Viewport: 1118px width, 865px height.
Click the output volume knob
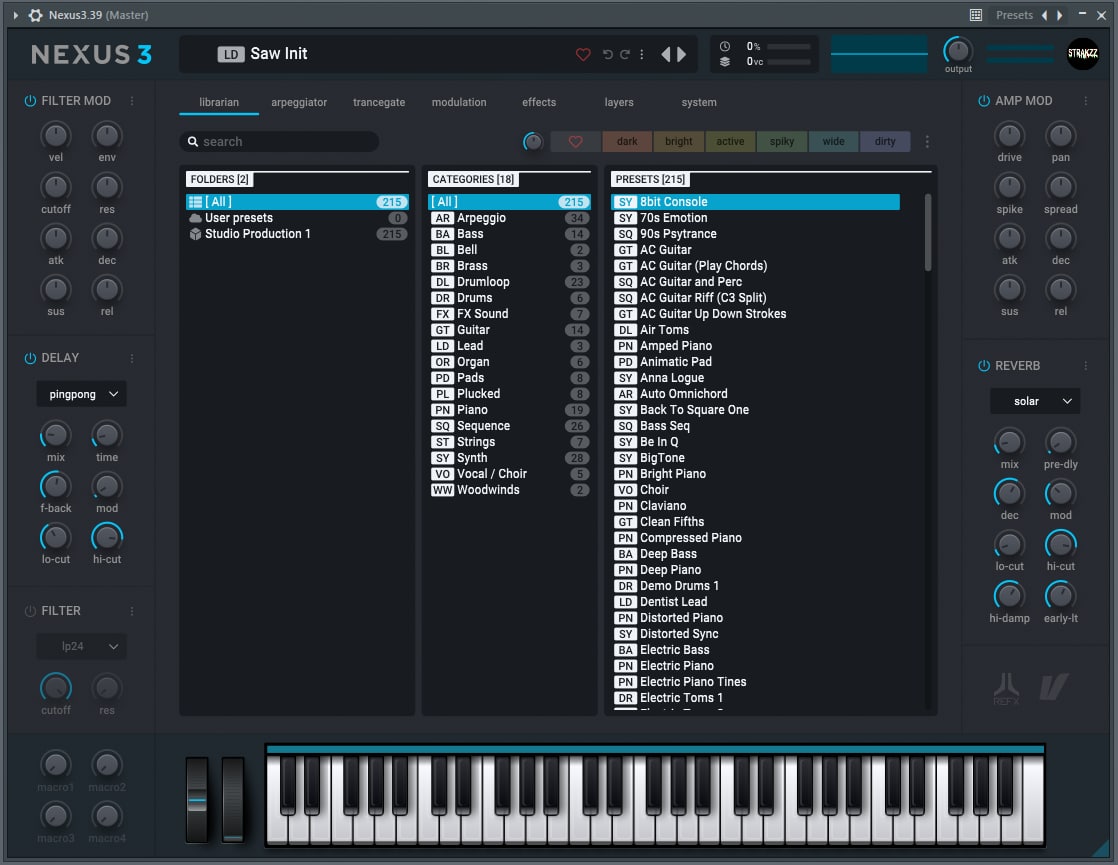[x=958, y=51]
